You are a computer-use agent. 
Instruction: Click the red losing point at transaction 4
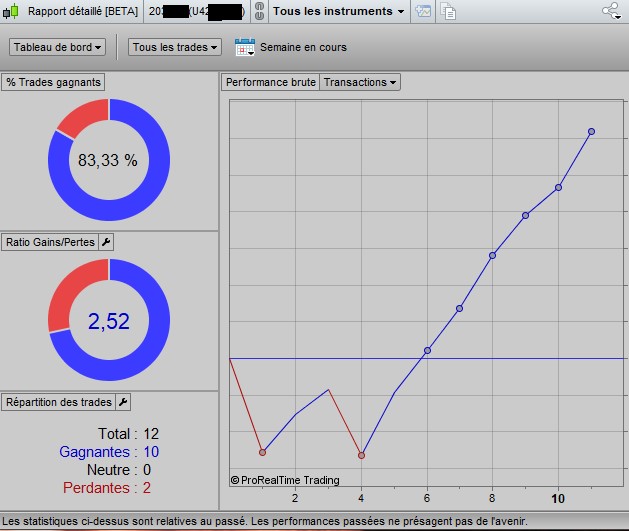pyautogui.click(x=361, y=456)
